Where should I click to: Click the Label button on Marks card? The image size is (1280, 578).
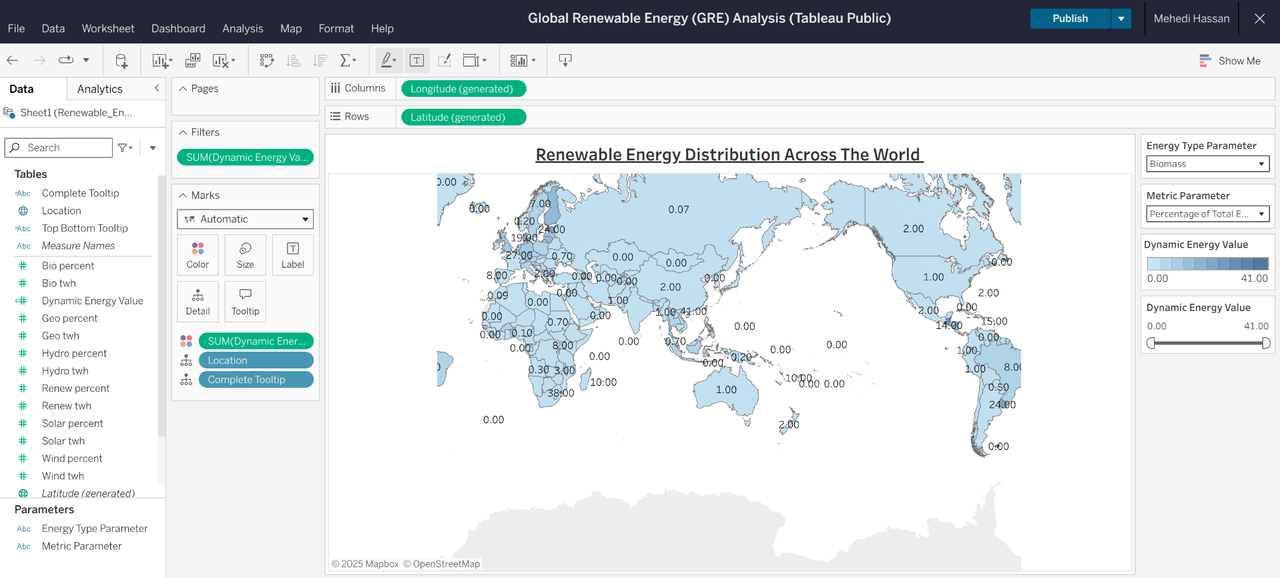click(293, 255)
